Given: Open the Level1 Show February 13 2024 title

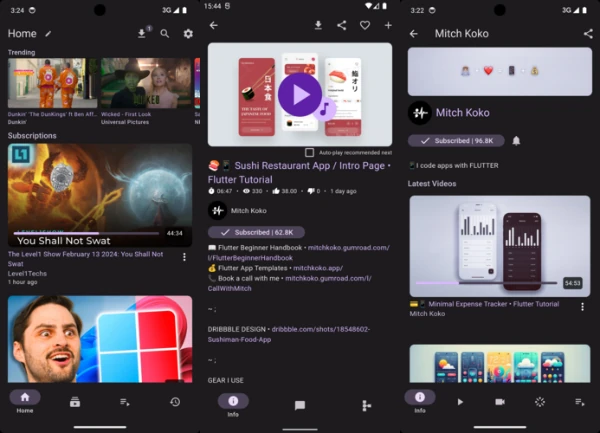Looking at the screenshot, I should pos(85,259).
